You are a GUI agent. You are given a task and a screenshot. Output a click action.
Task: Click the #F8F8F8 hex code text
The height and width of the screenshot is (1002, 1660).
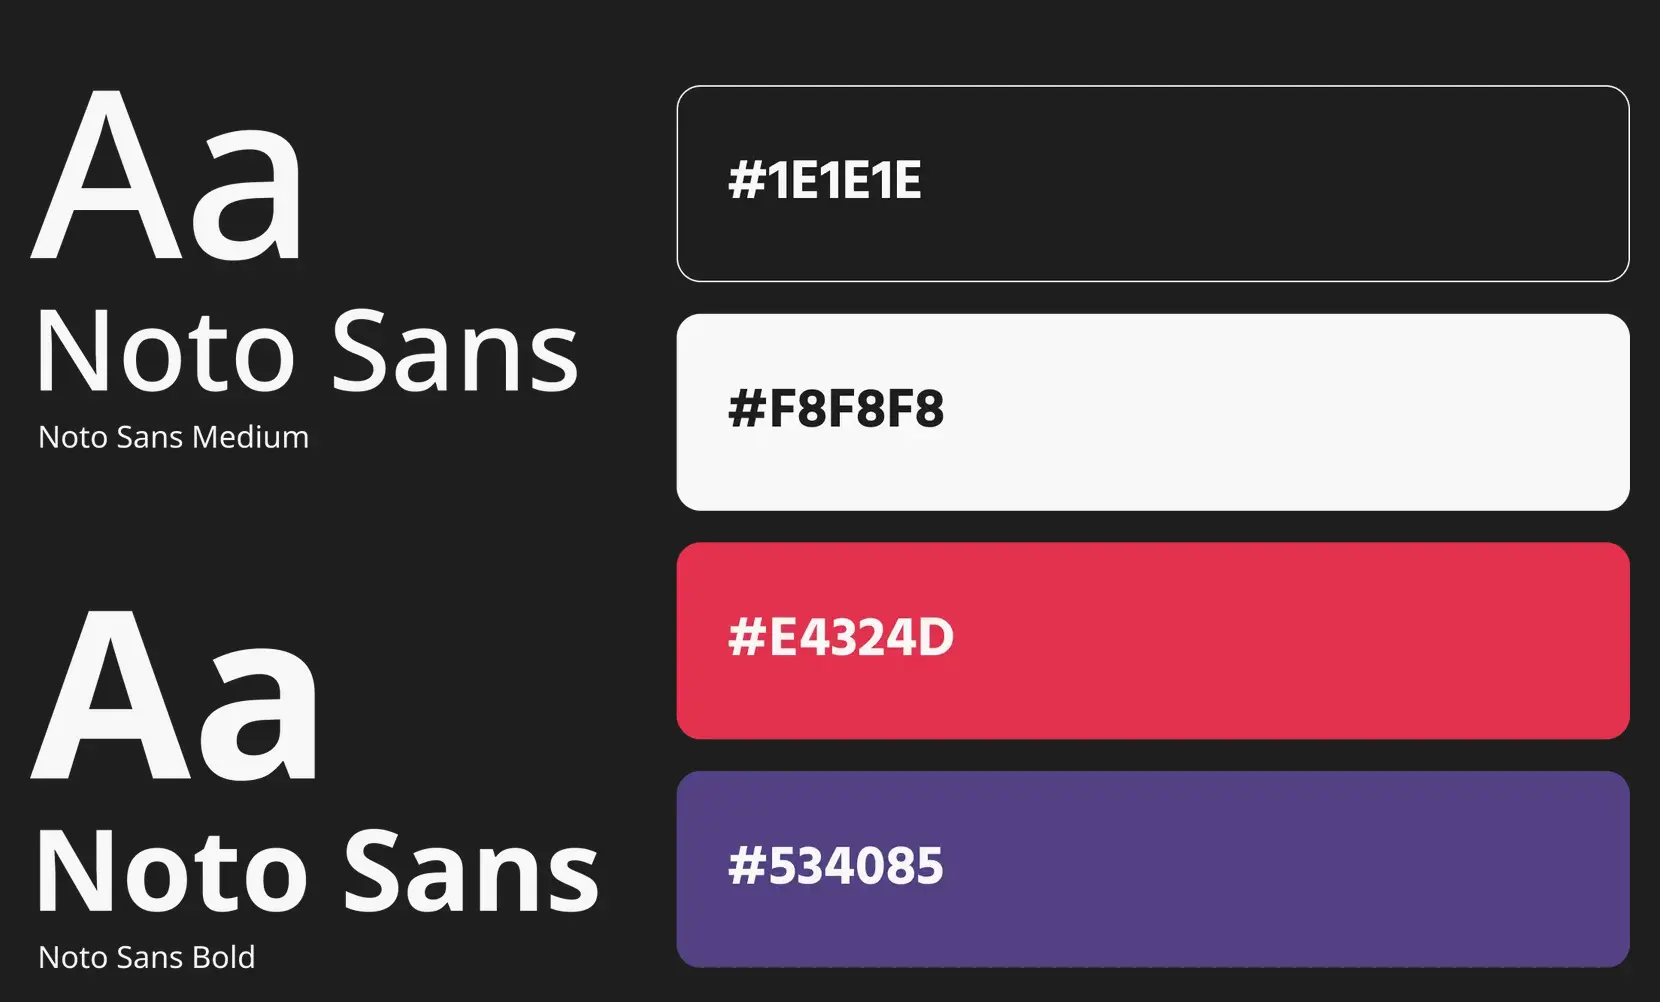(x=836, y=409)
